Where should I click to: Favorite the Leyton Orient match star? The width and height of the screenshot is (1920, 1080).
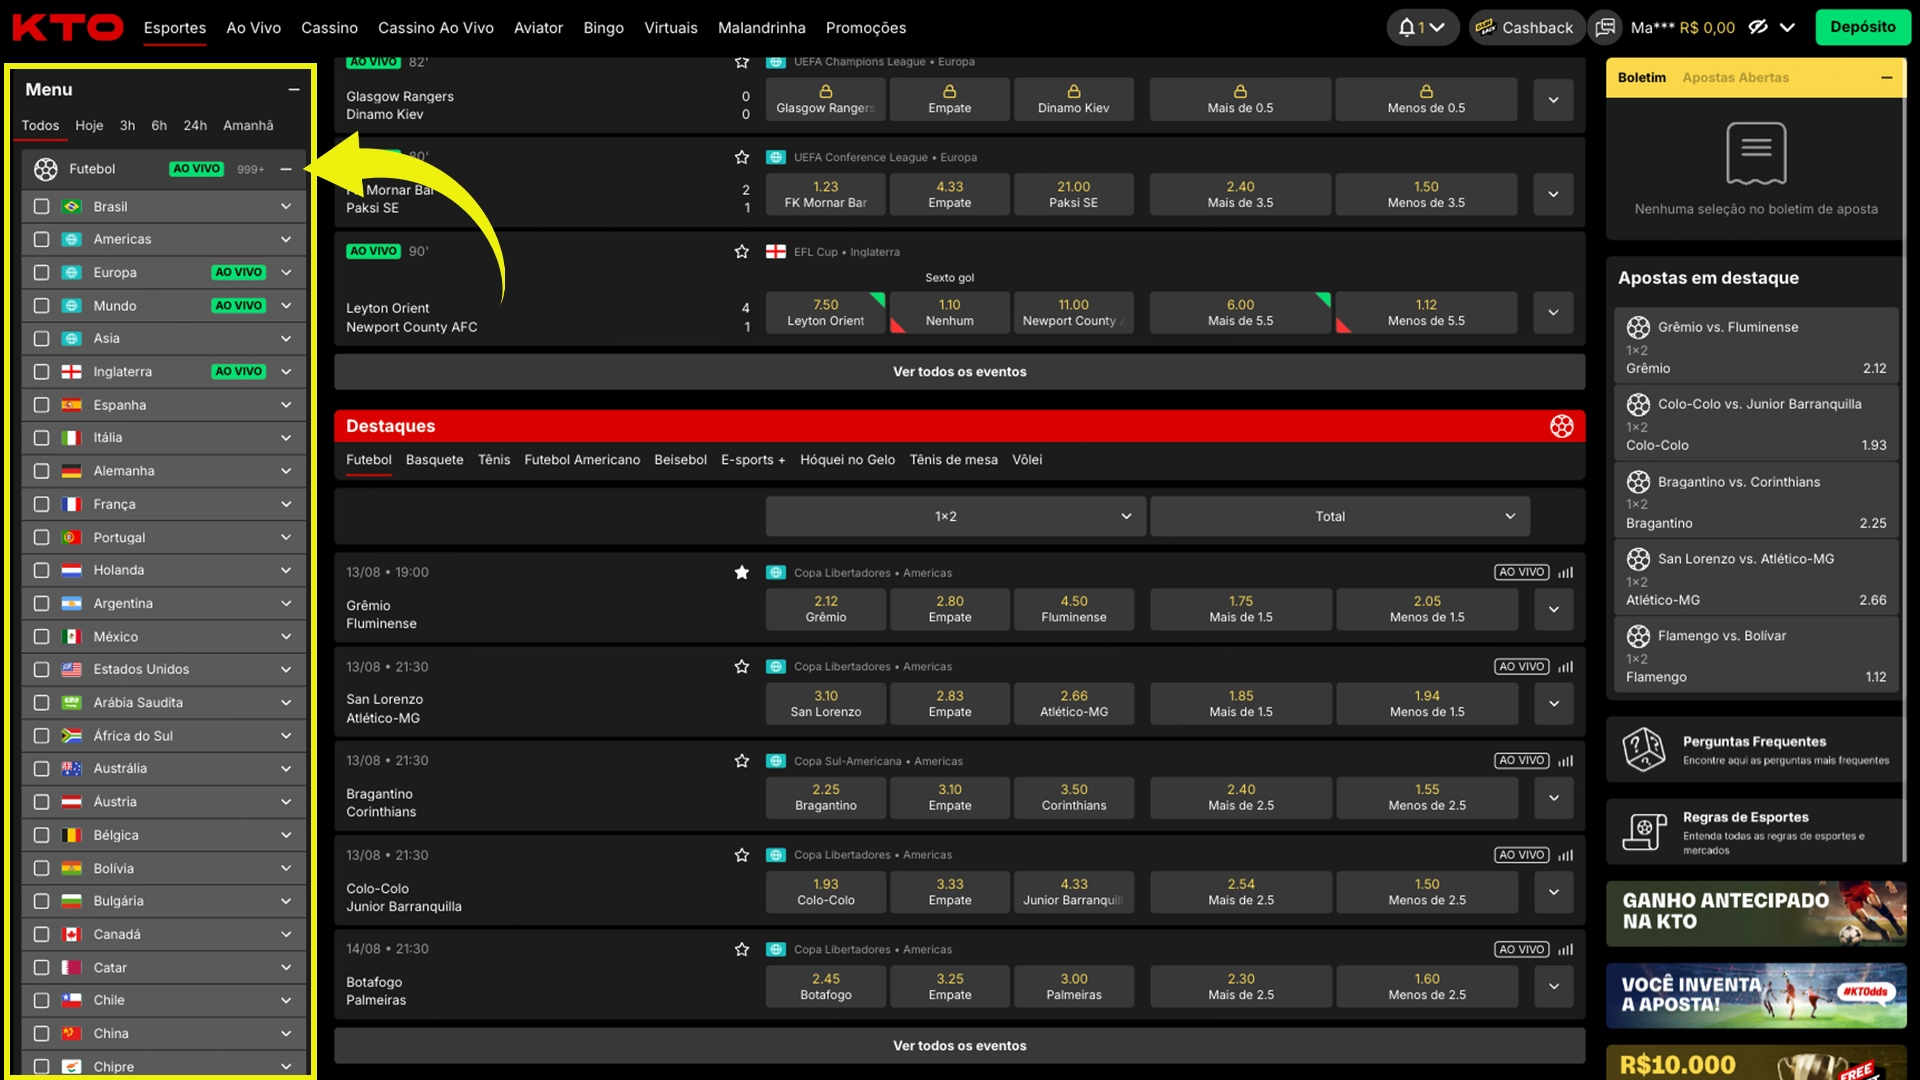coord(742,252)
